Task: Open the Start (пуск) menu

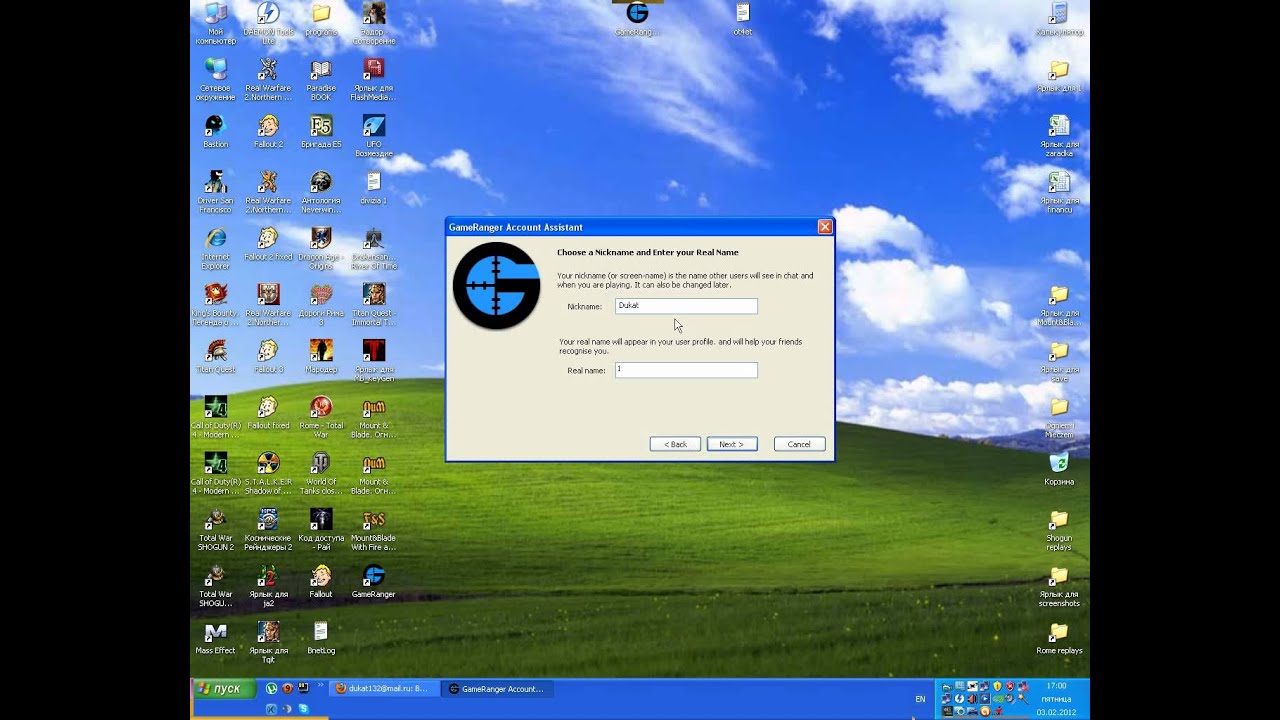Action: click(222, 689)
